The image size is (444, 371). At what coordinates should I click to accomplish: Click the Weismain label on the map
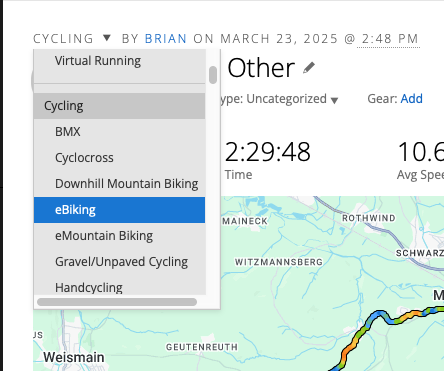(x=74, y=357)
